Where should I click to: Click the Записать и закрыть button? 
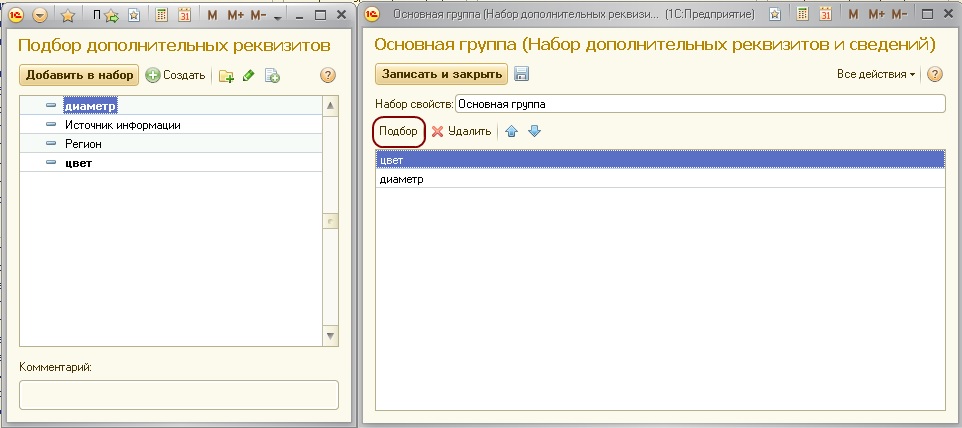point(442,74)
